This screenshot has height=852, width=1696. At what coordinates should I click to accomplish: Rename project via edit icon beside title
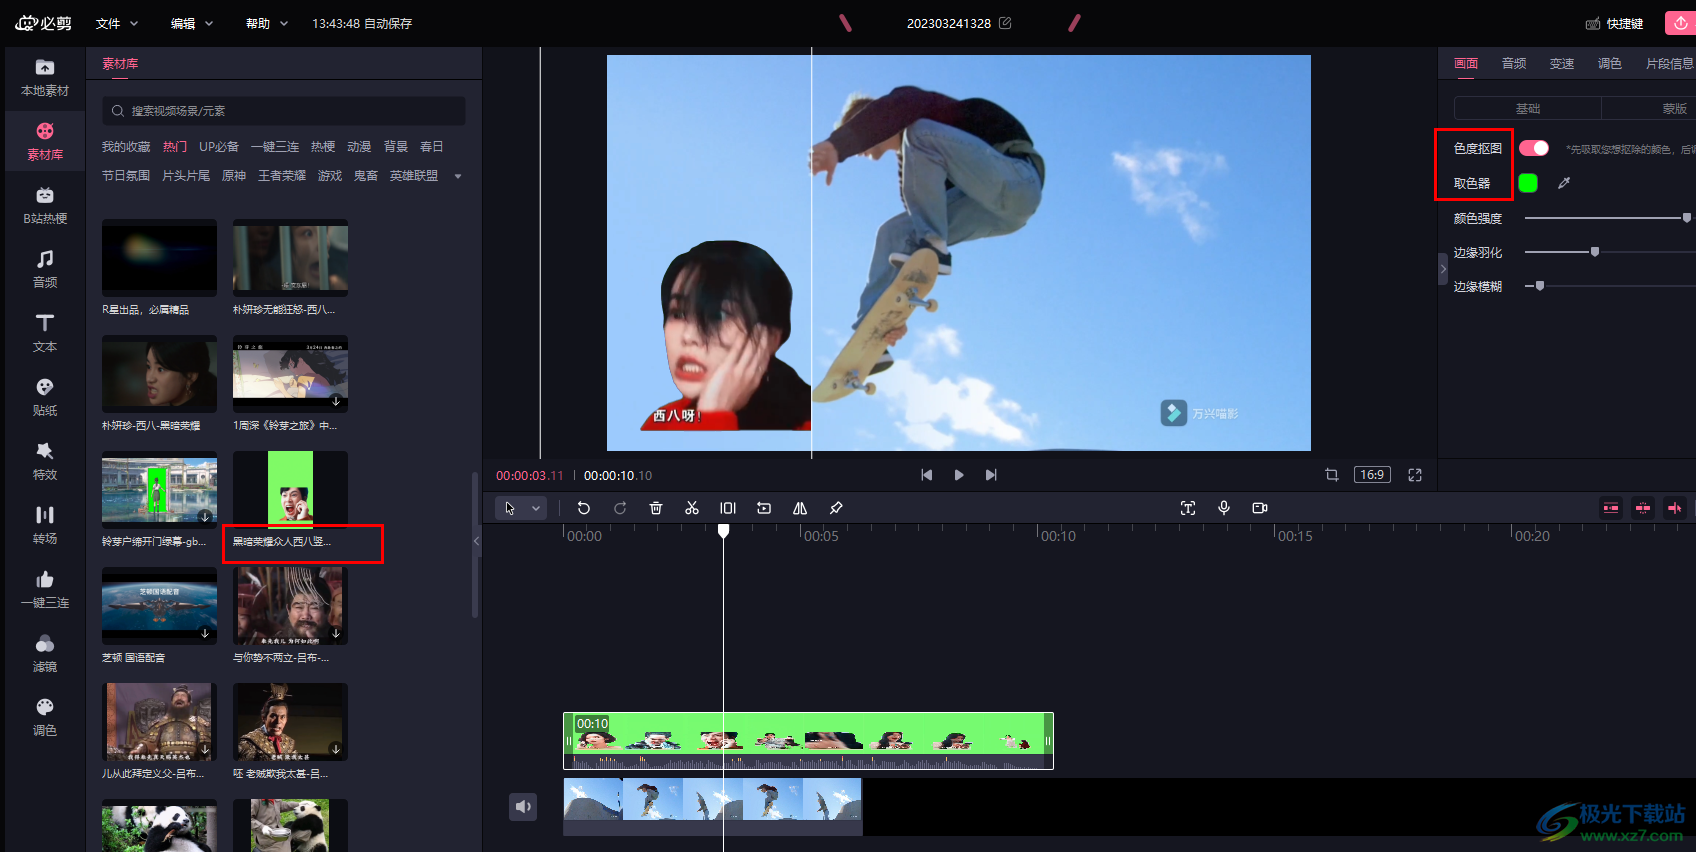(x=1005, y=23)
